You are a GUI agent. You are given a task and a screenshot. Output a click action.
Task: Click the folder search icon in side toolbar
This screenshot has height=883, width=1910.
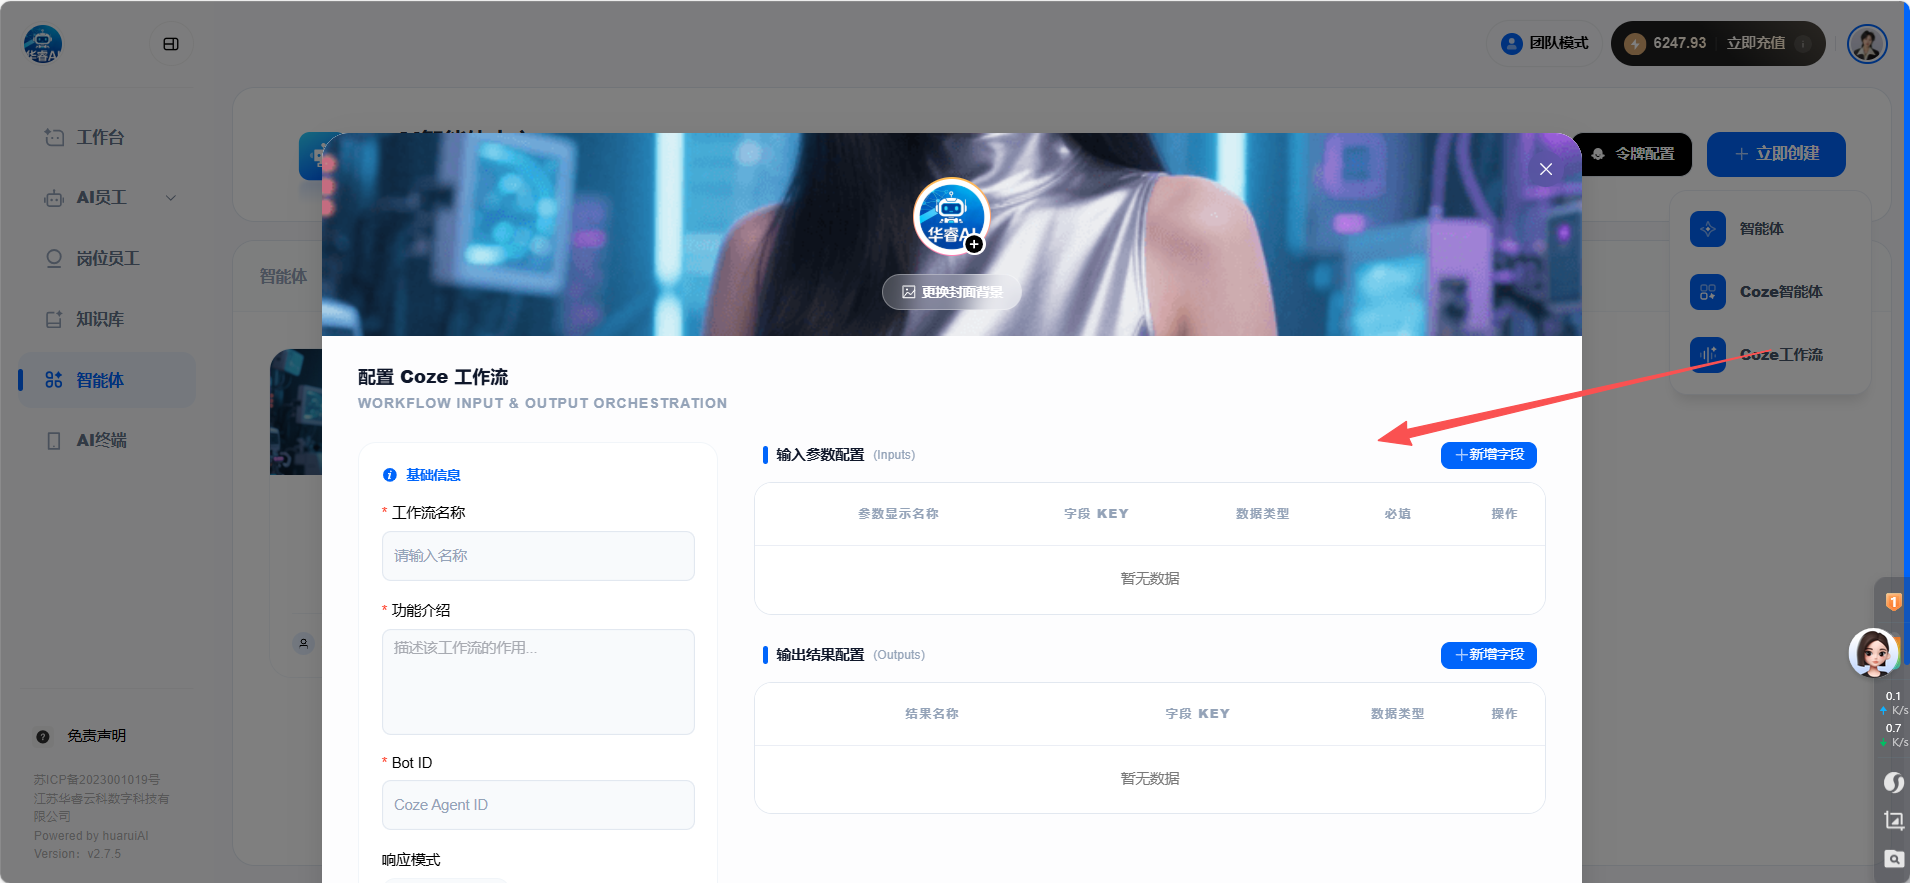pyautogui.click(x=1893, y=859)
